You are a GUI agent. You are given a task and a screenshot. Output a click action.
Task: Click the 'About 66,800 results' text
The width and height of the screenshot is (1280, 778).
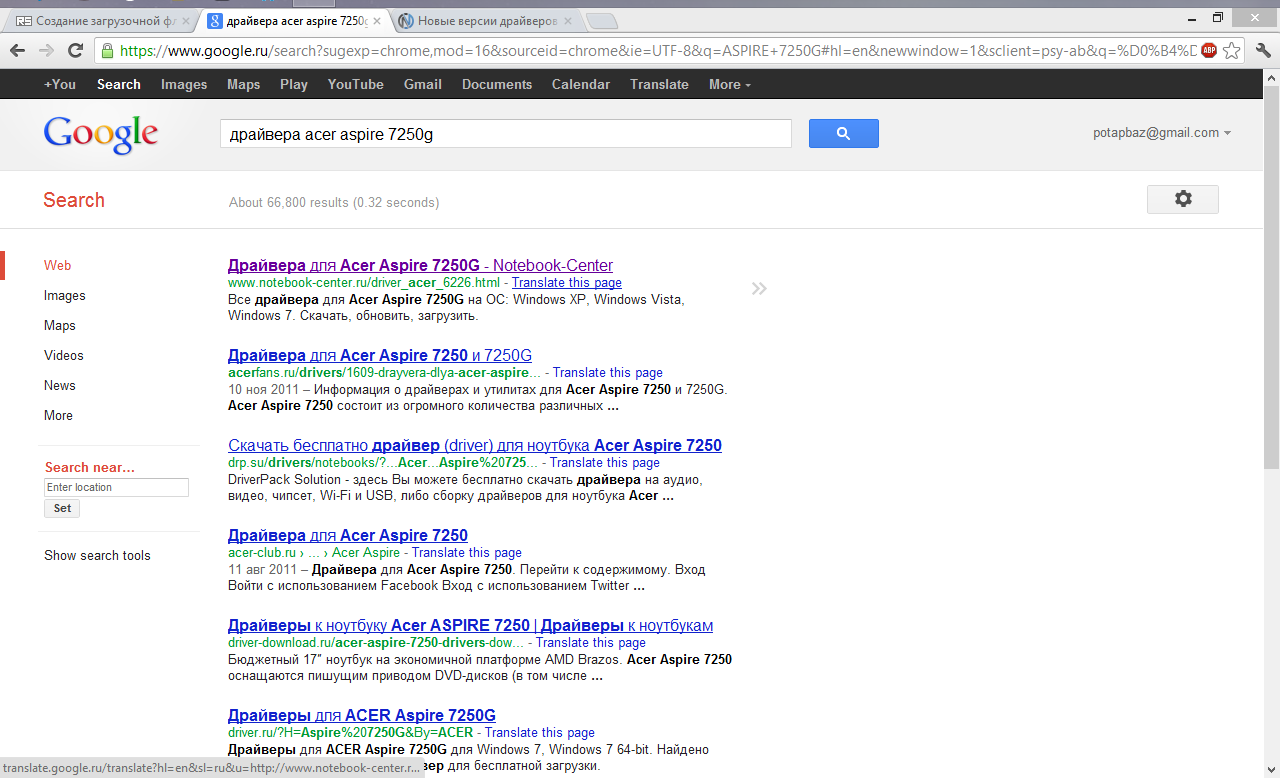point(334,202)
